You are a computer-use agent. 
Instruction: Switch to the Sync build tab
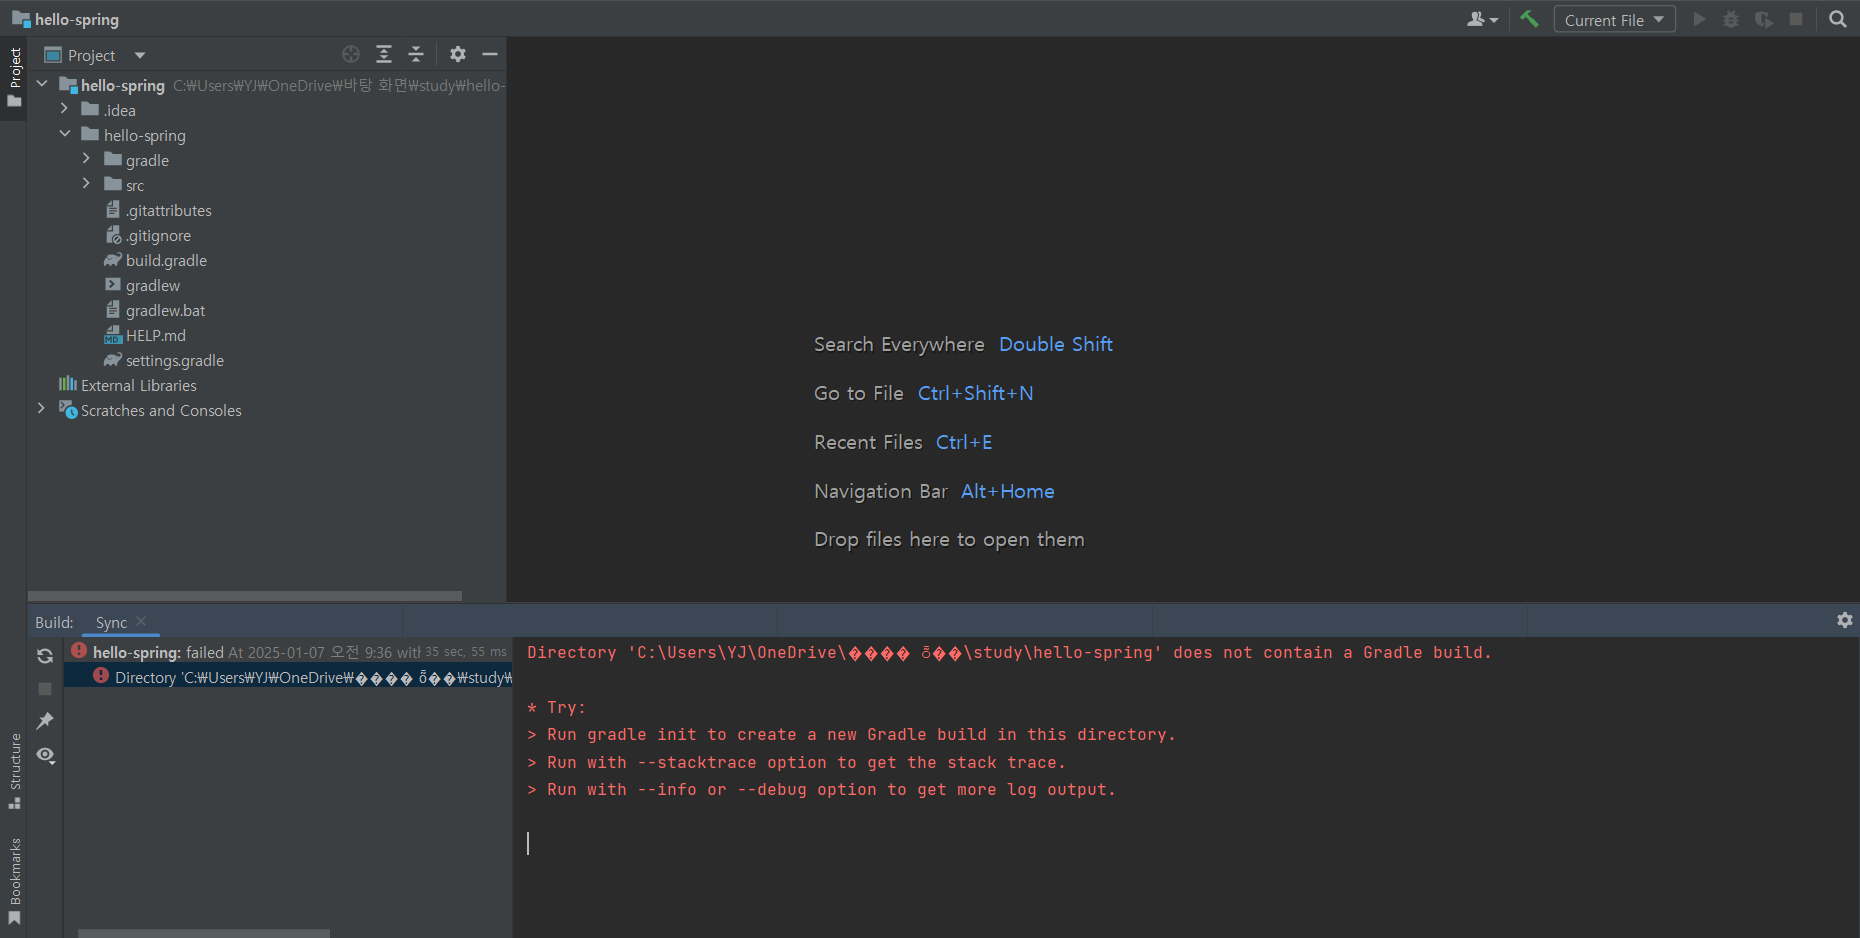click(111, 622)
